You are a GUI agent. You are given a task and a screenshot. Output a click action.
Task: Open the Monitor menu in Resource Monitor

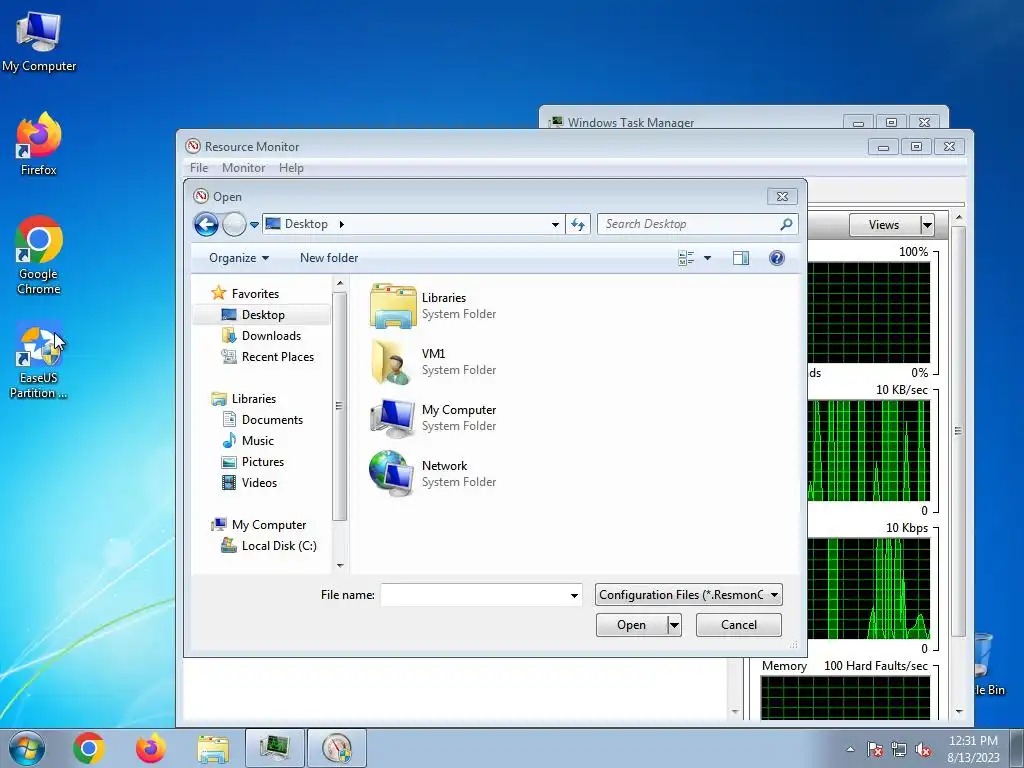(x=244, y=168)
